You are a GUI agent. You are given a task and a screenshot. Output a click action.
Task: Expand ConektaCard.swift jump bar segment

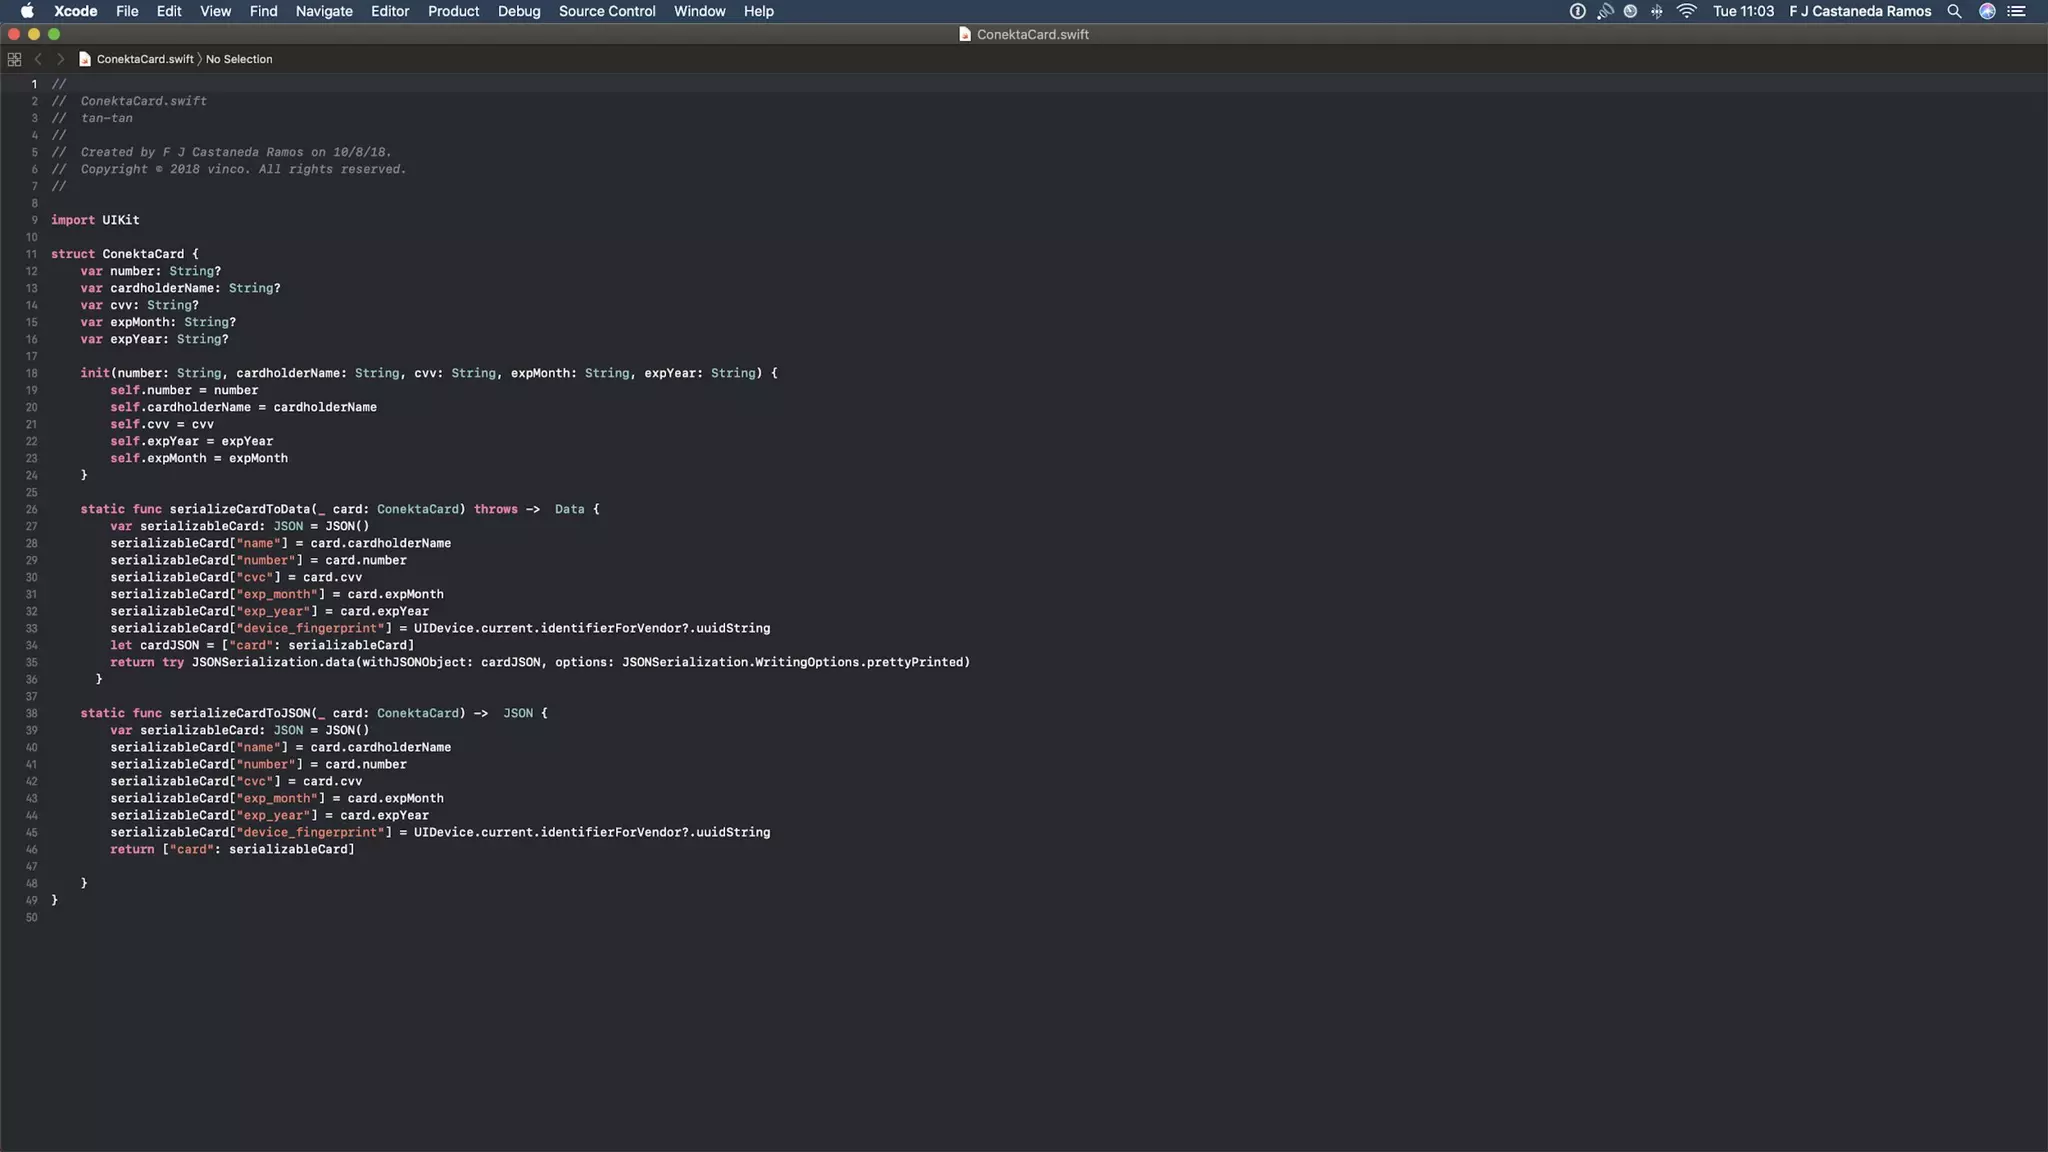pos(145,59)
